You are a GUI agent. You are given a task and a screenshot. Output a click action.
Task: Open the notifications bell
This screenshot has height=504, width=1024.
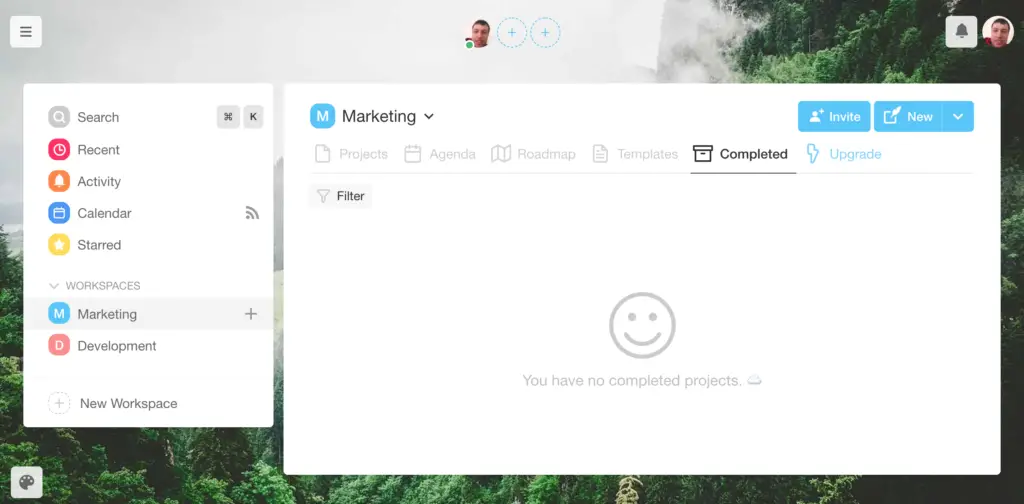[961, 32]
